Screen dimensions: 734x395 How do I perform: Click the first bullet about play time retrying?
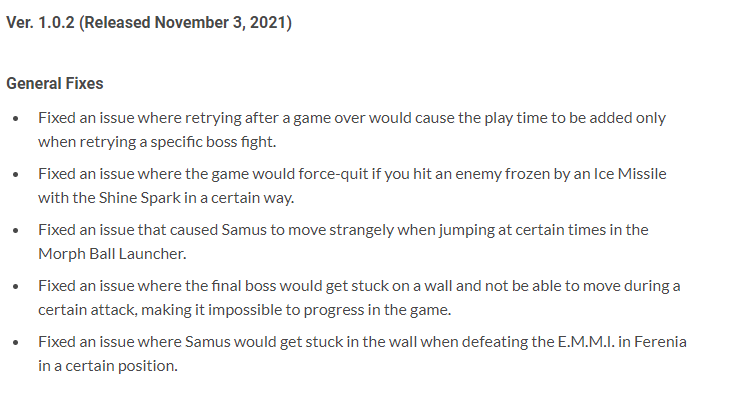click(352, 130)
